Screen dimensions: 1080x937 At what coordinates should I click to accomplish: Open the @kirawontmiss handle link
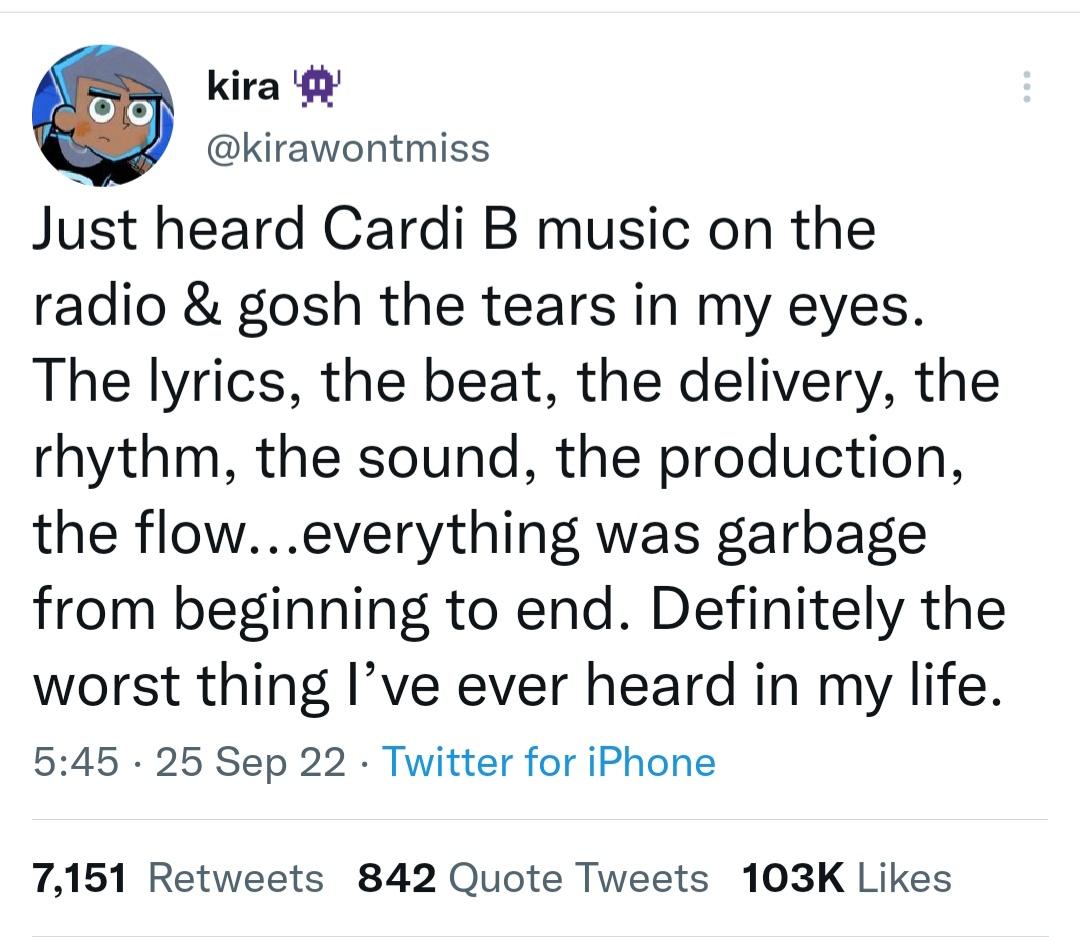click(x=348, y=149)
